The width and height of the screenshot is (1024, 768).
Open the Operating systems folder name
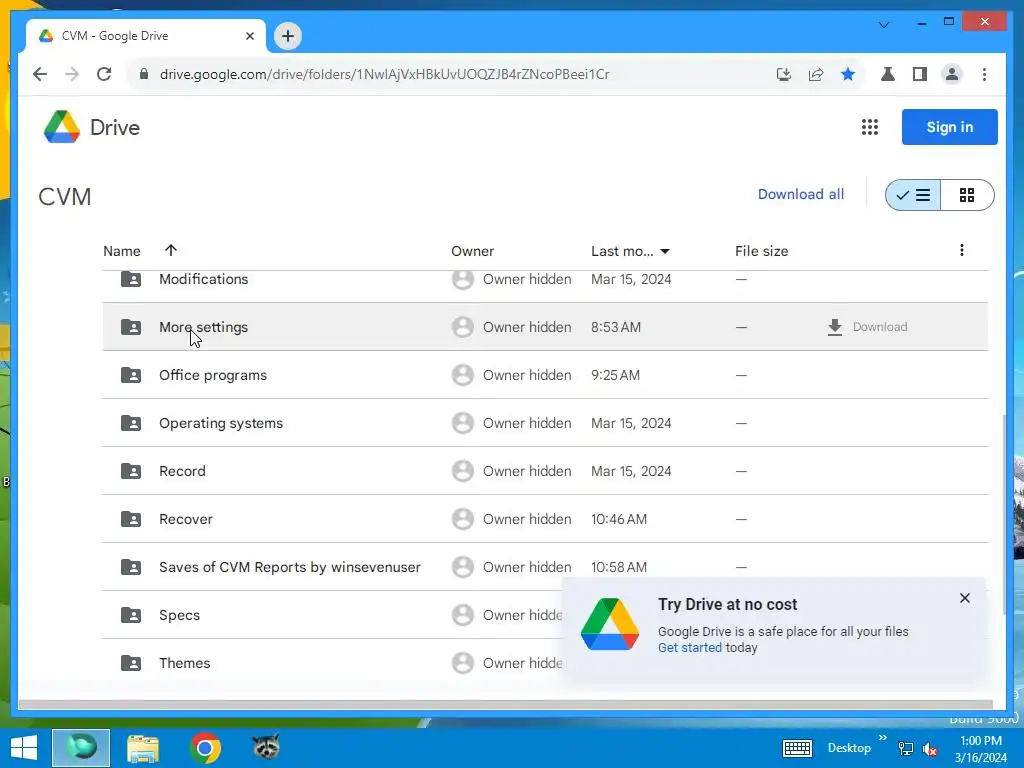221,423
